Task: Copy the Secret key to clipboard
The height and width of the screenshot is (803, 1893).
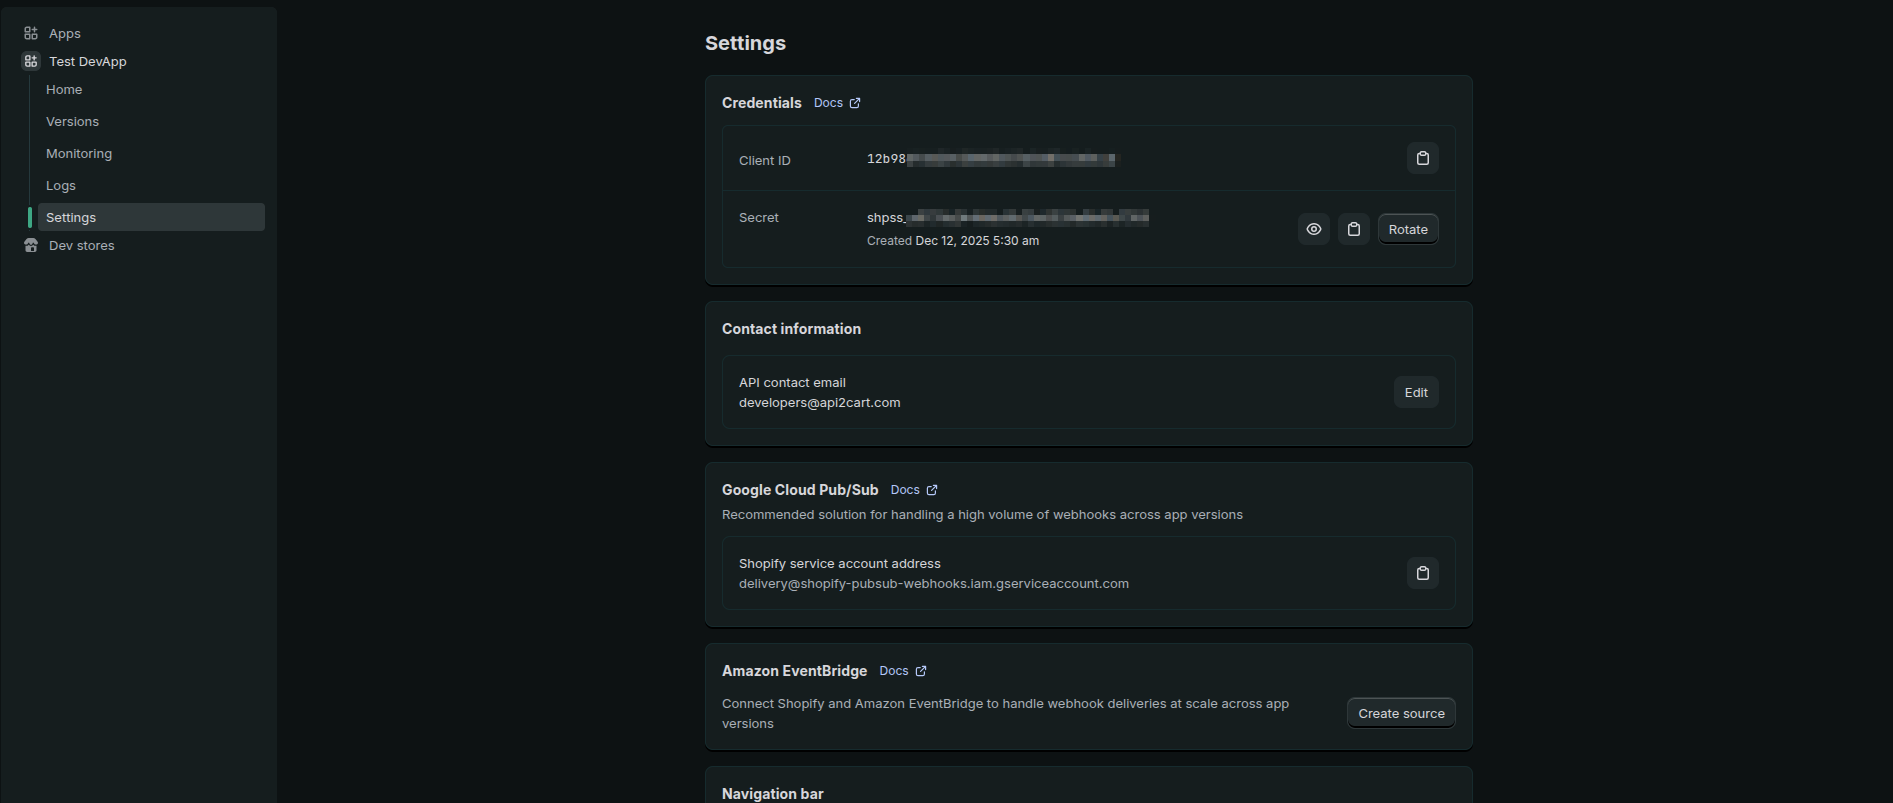Action: [1353, 229]
